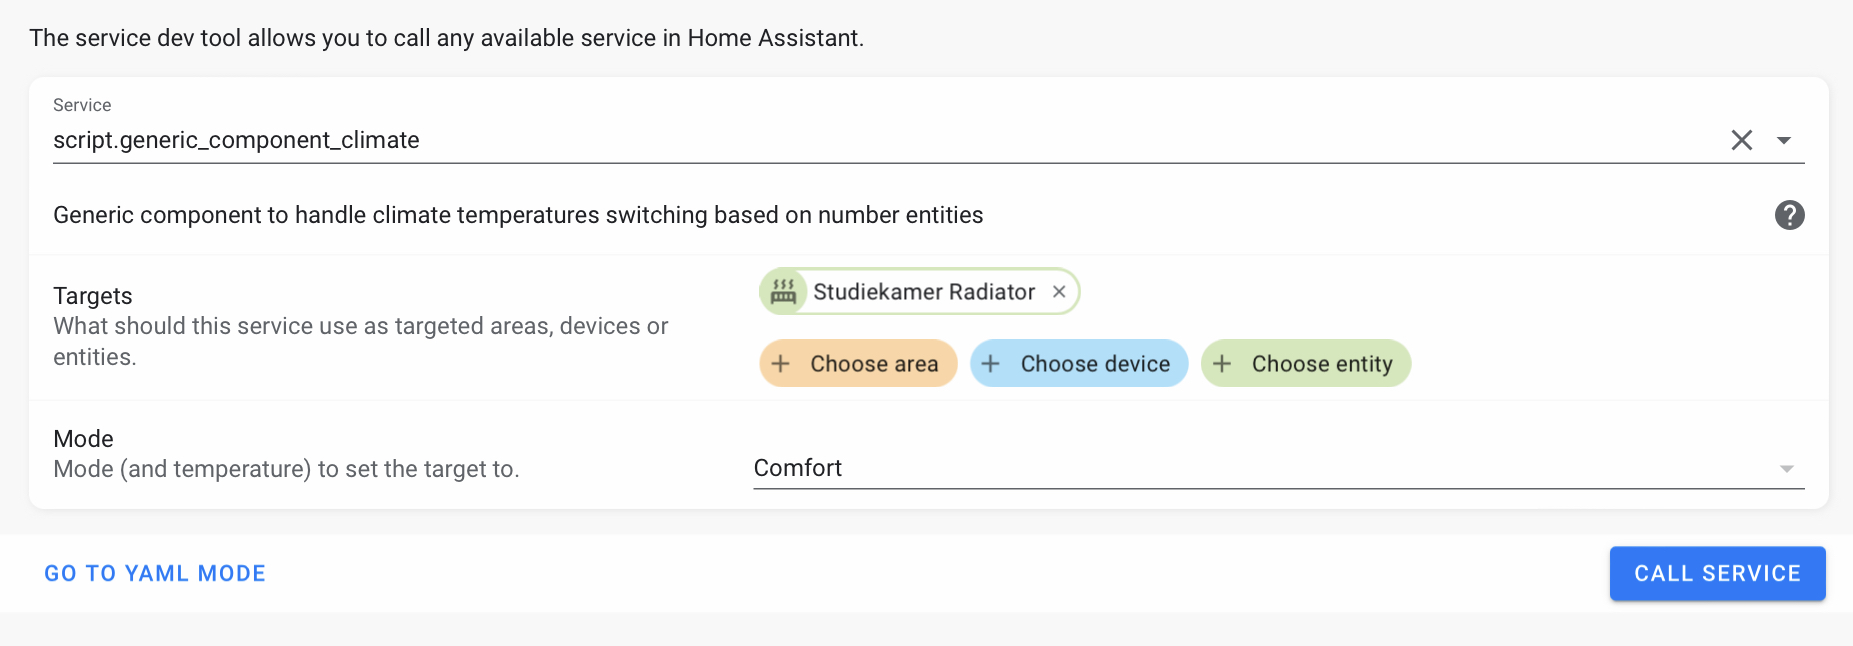Open the Mode dropdown showing Comfort
This screenshot has width=1853, height=646.
(x=1784, y=467)
